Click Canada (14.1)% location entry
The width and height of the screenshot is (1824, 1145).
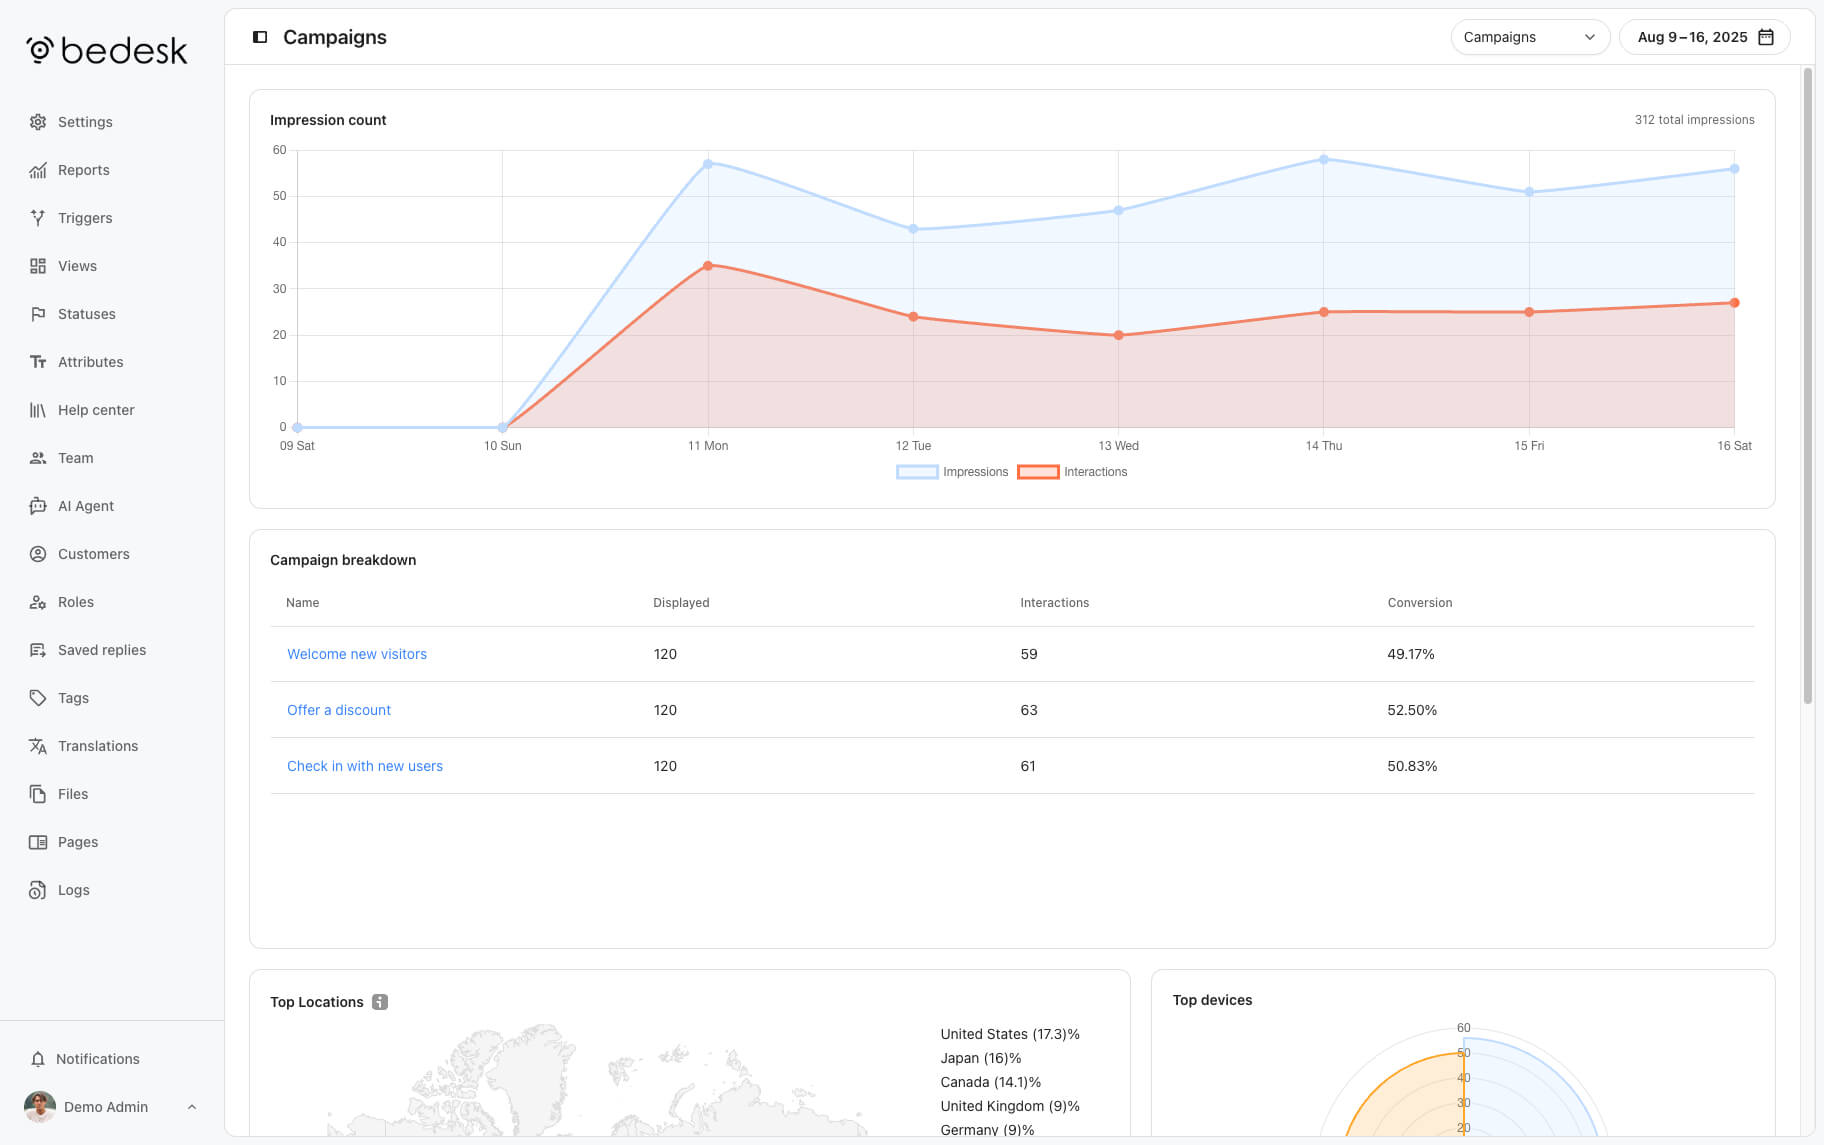pos(991,1082)
